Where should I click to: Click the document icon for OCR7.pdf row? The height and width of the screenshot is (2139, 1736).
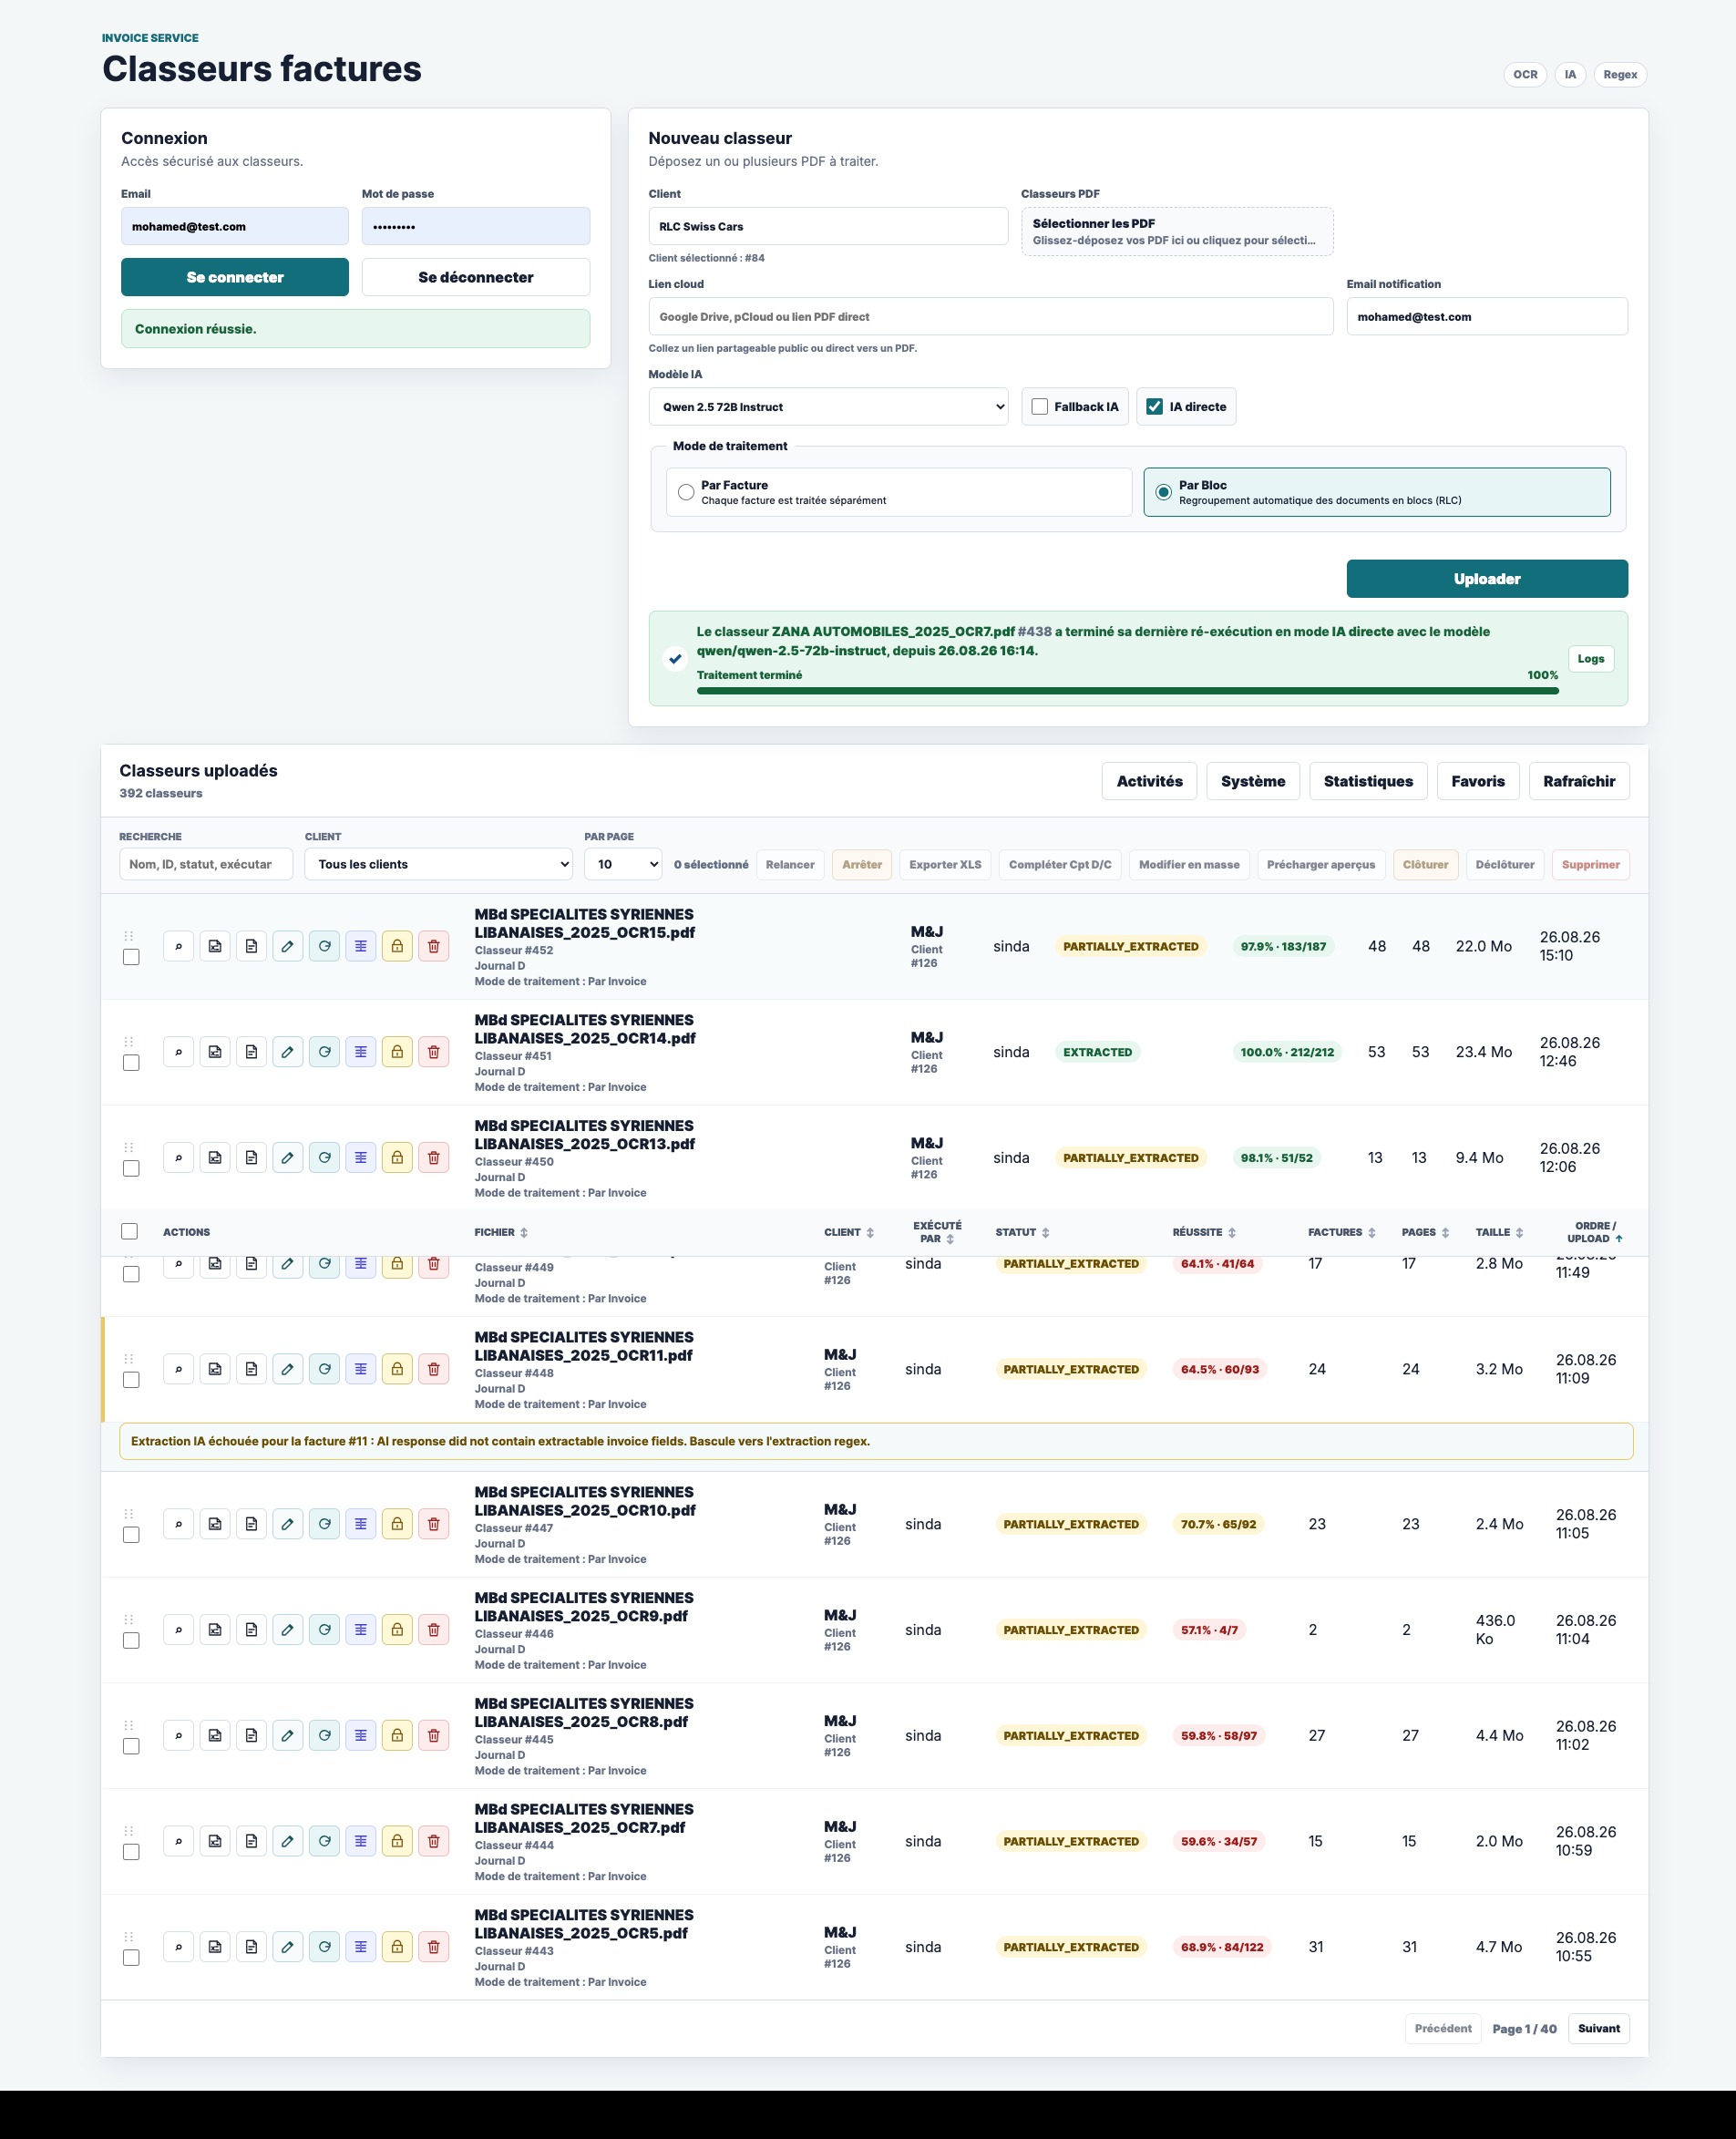click(x=251, y=1841)
